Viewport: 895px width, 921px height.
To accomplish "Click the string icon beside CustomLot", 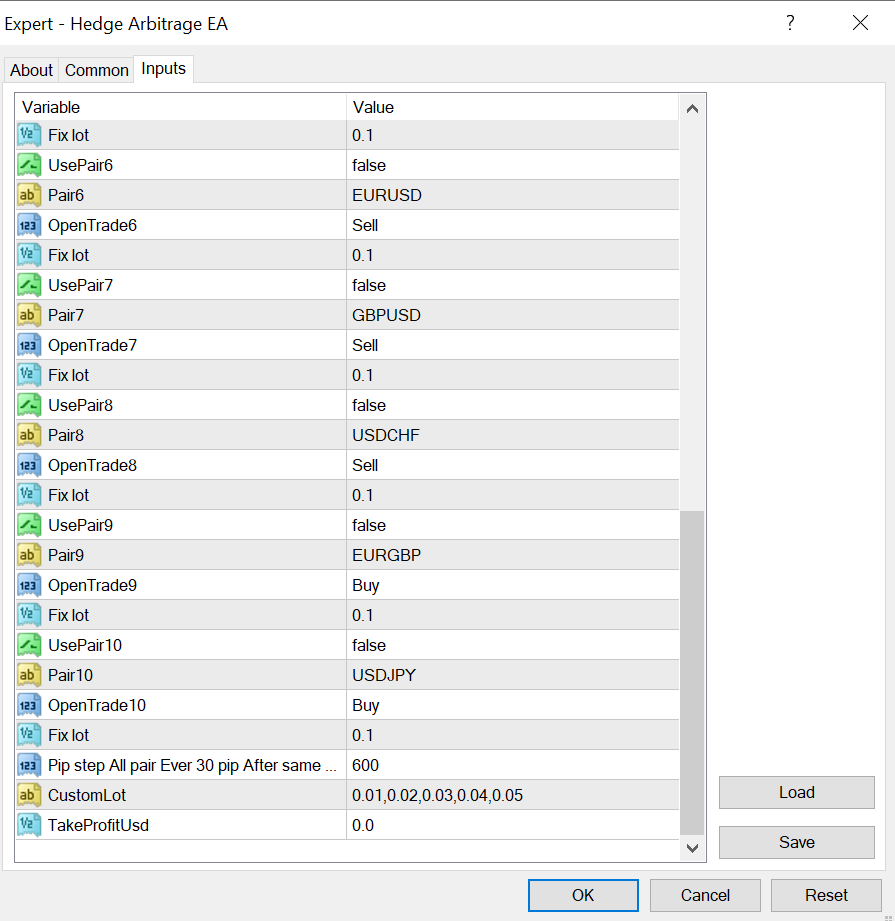I will 29,795.
